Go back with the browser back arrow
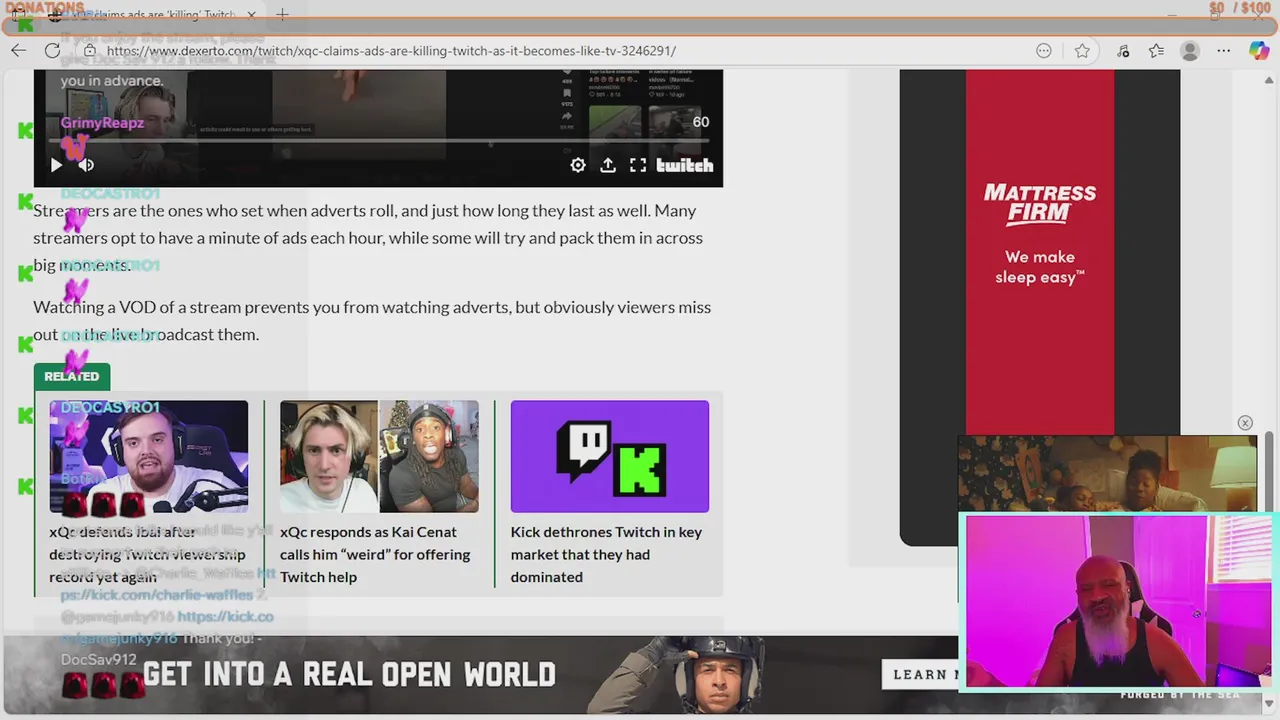Screen dimensions: 1280x720 (x=19, y=50)
